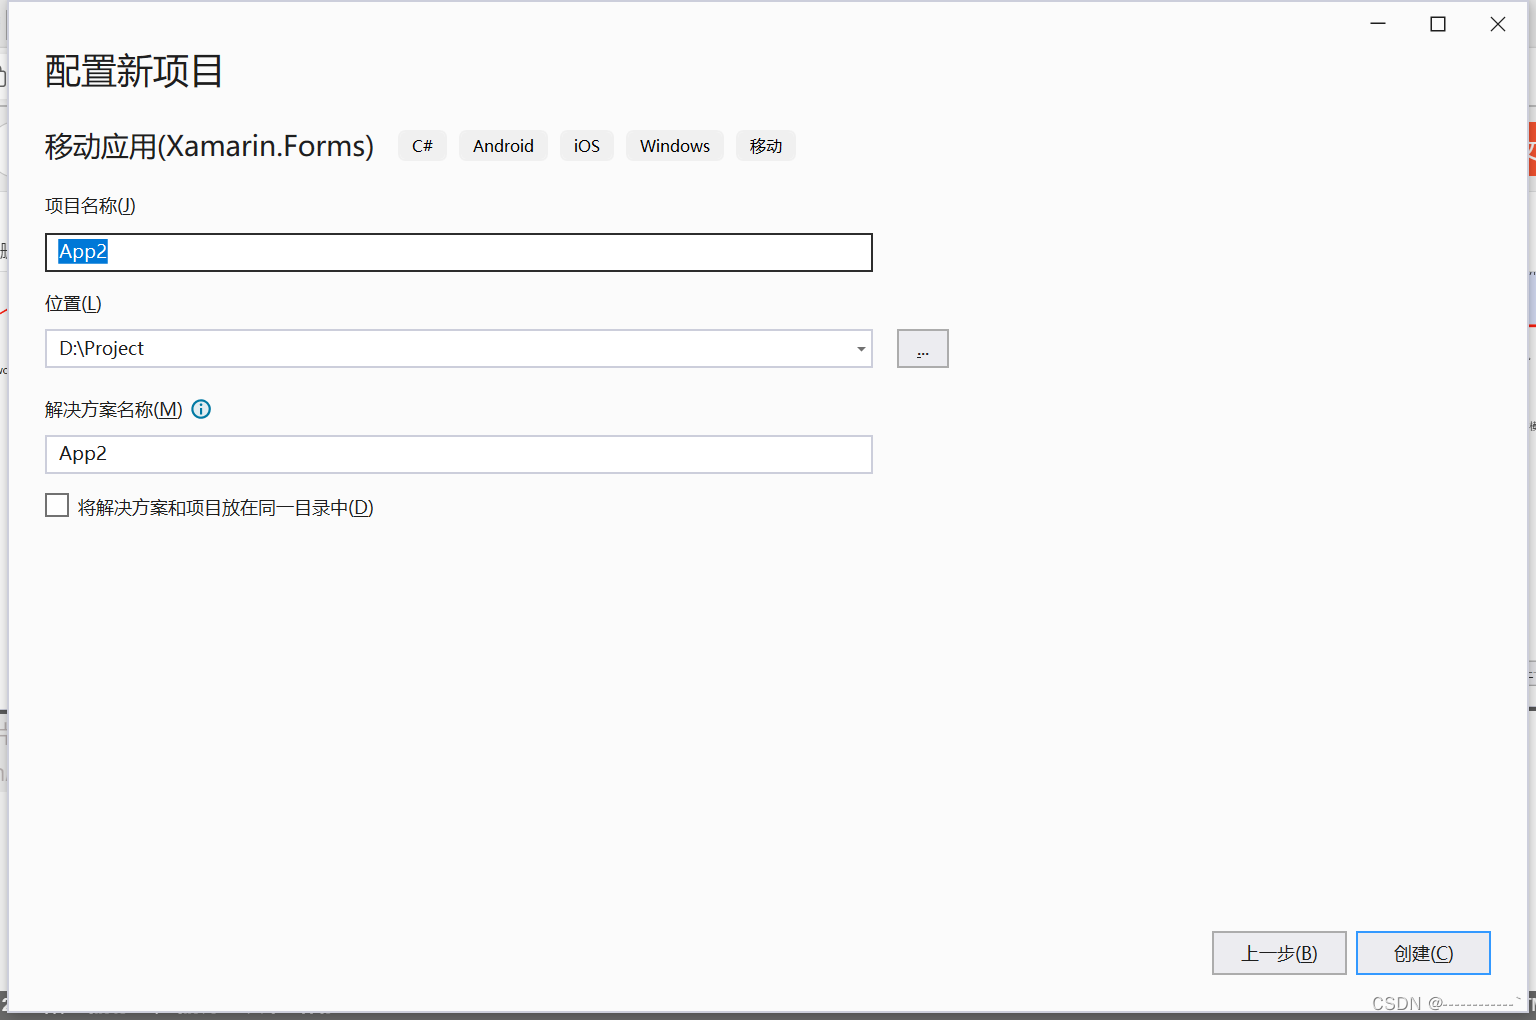Select the C# tag
Viewport: 1536px width, 1020px height.
click(x=422, y=146)
